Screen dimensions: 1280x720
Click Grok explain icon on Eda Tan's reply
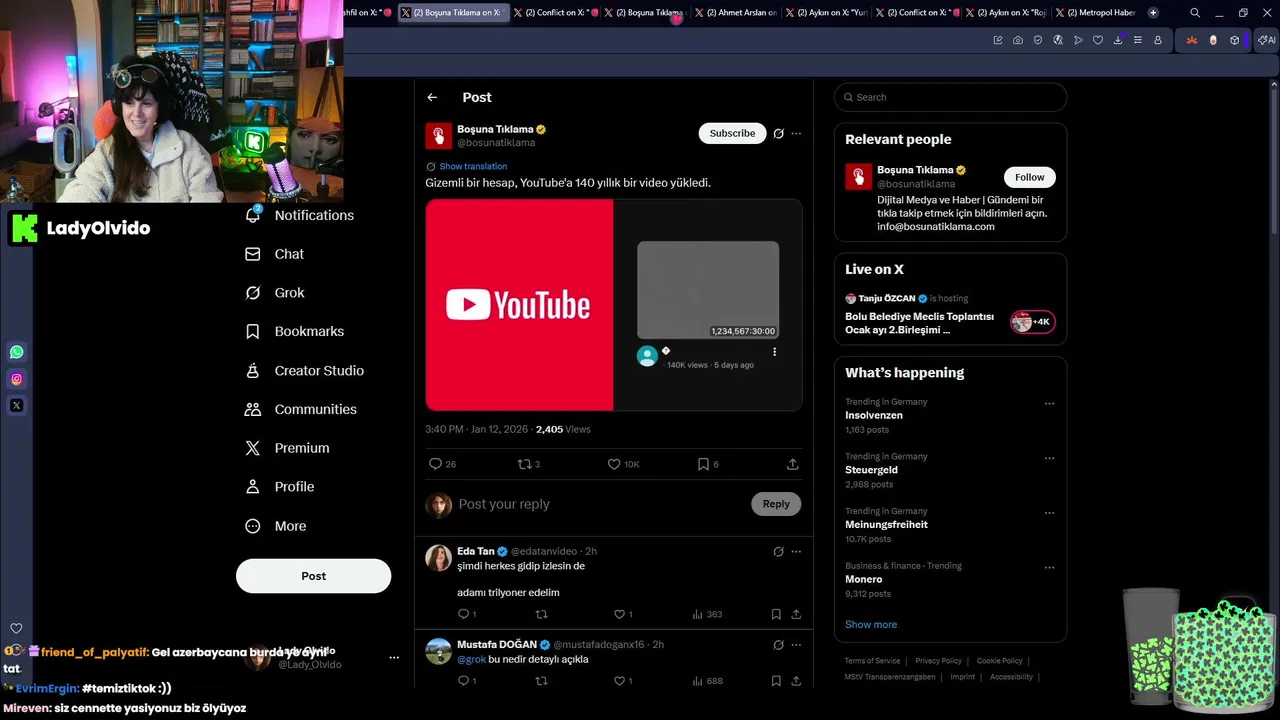pos(778,551)
